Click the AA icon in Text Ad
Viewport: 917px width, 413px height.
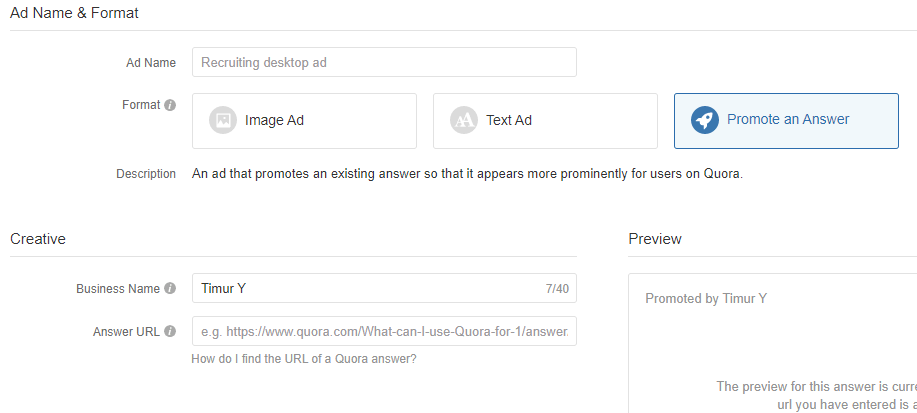tap(464, 121)
